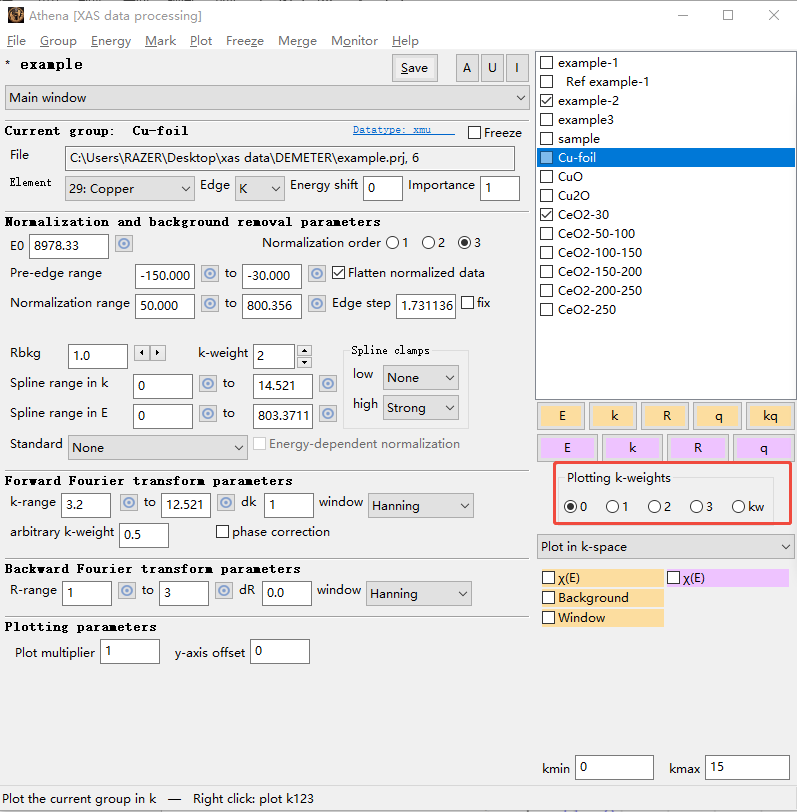Click the Datatype: xmu link
The width and height of the screenshot is (797, 812).
pos(397,131)
